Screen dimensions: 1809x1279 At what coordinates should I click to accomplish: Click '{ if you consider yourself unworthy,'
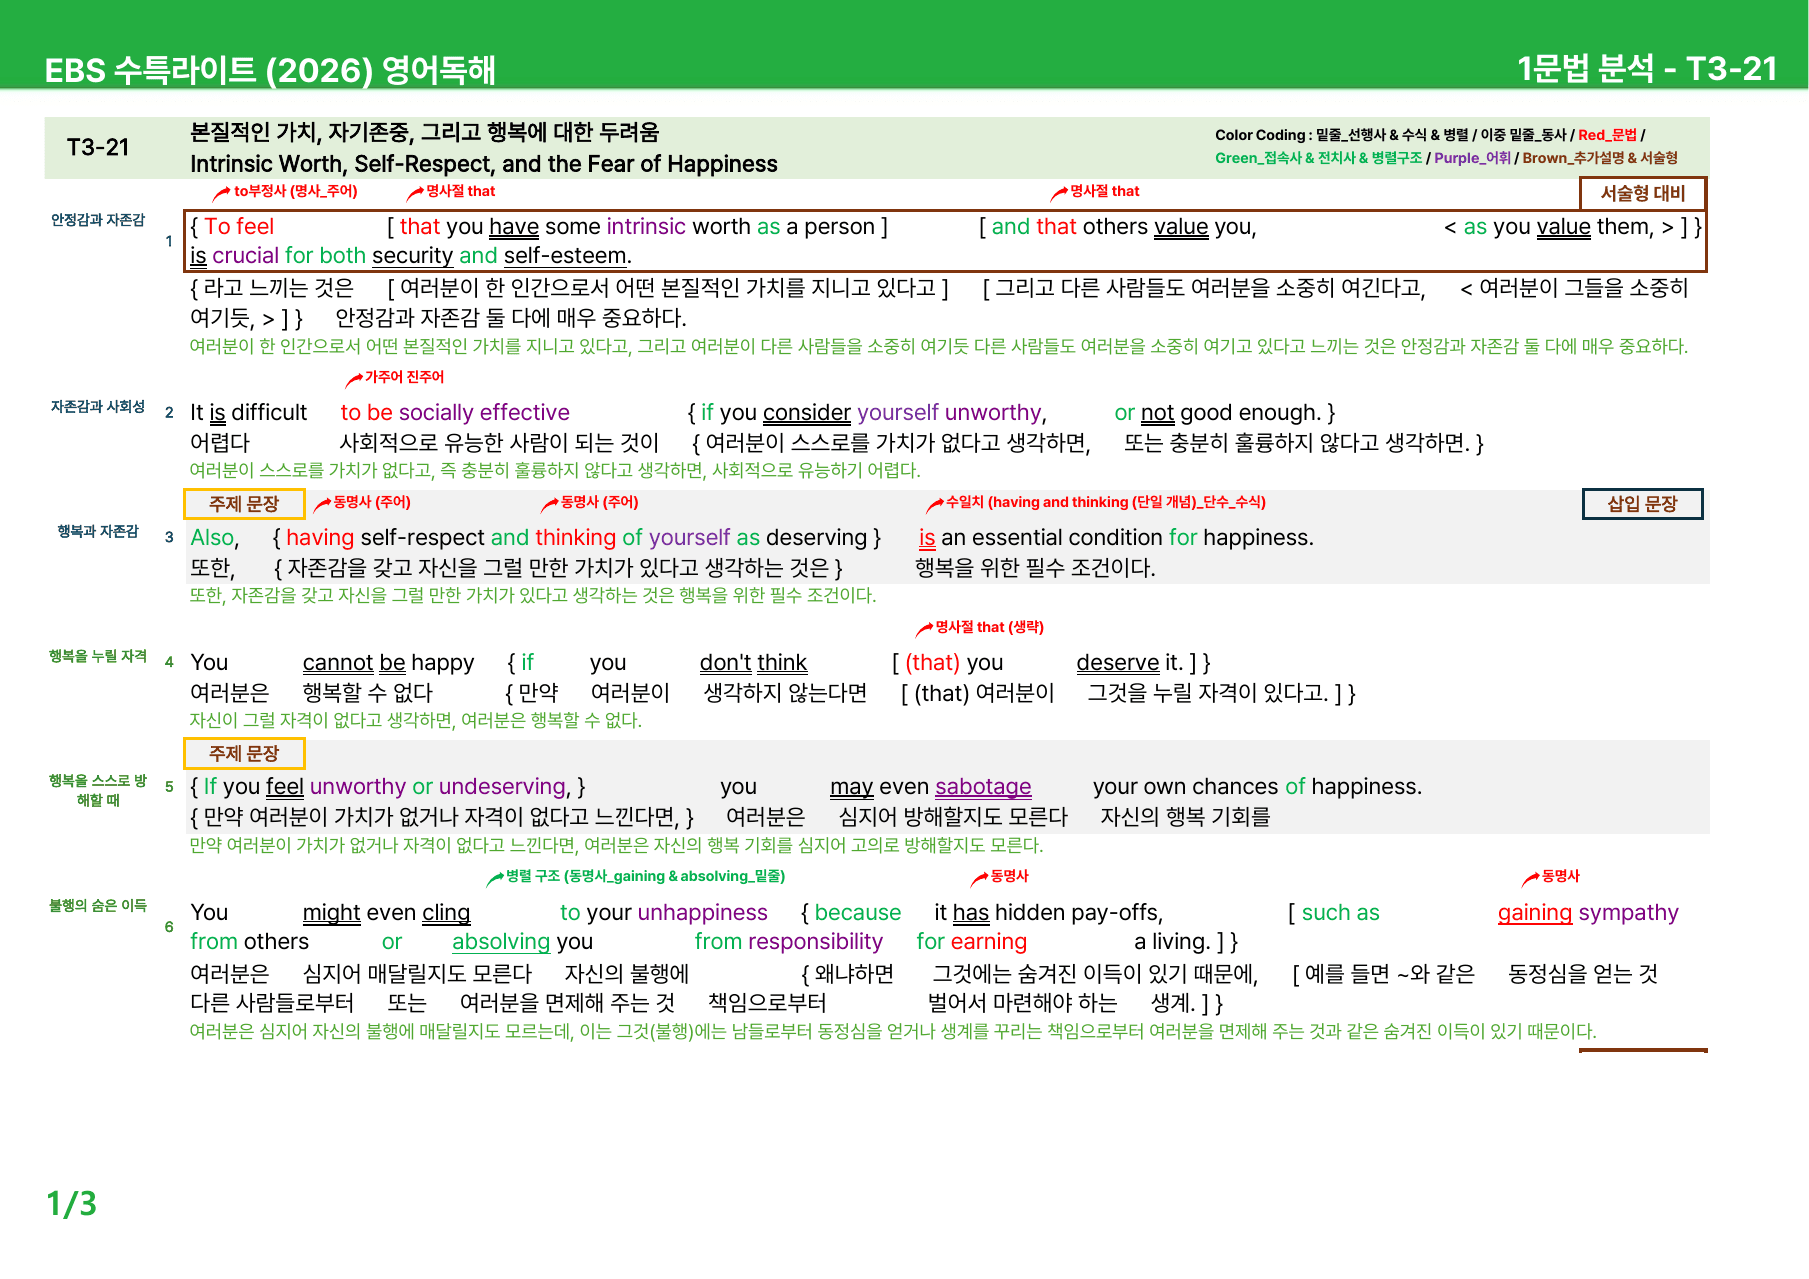pyautogui.click(x=867, y=413)
